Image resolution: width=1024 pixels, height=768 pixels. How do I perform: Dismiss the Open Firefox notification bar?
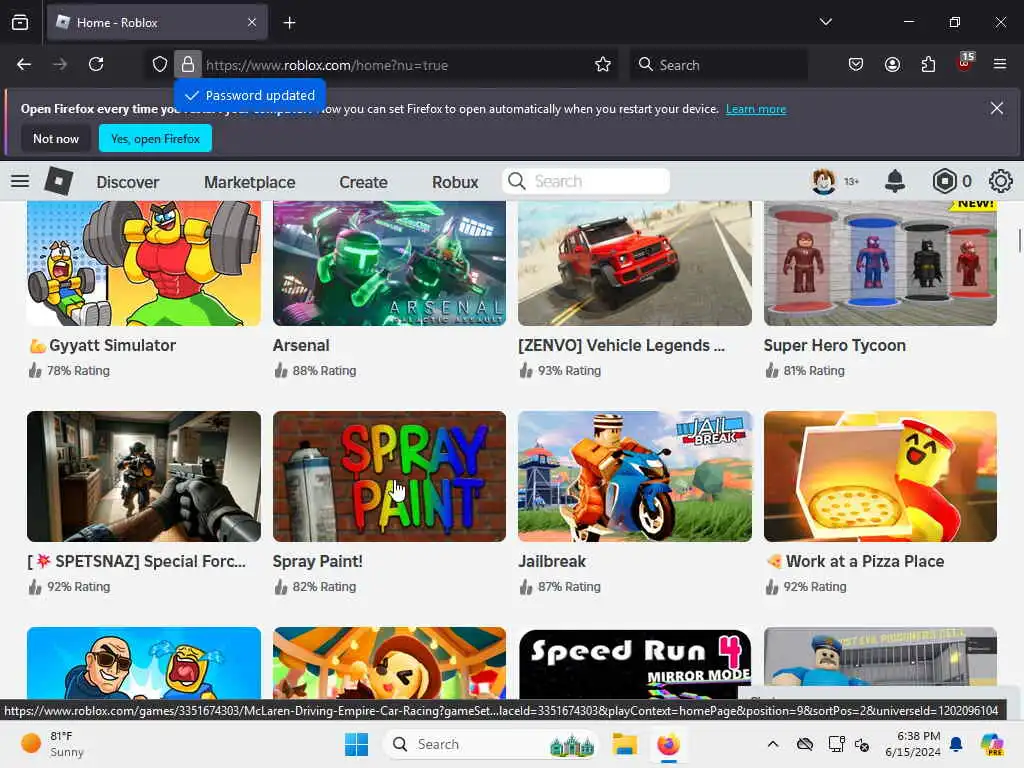coord(997,108)
